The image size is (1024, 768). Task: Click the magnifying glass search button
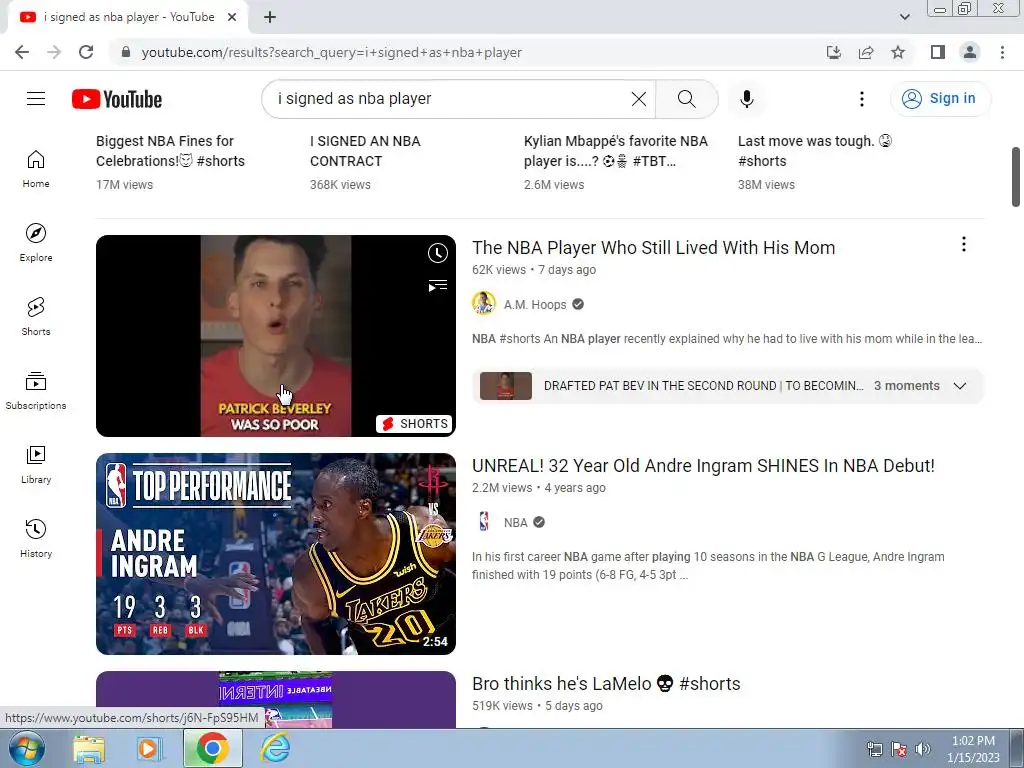tap(686, 99)
